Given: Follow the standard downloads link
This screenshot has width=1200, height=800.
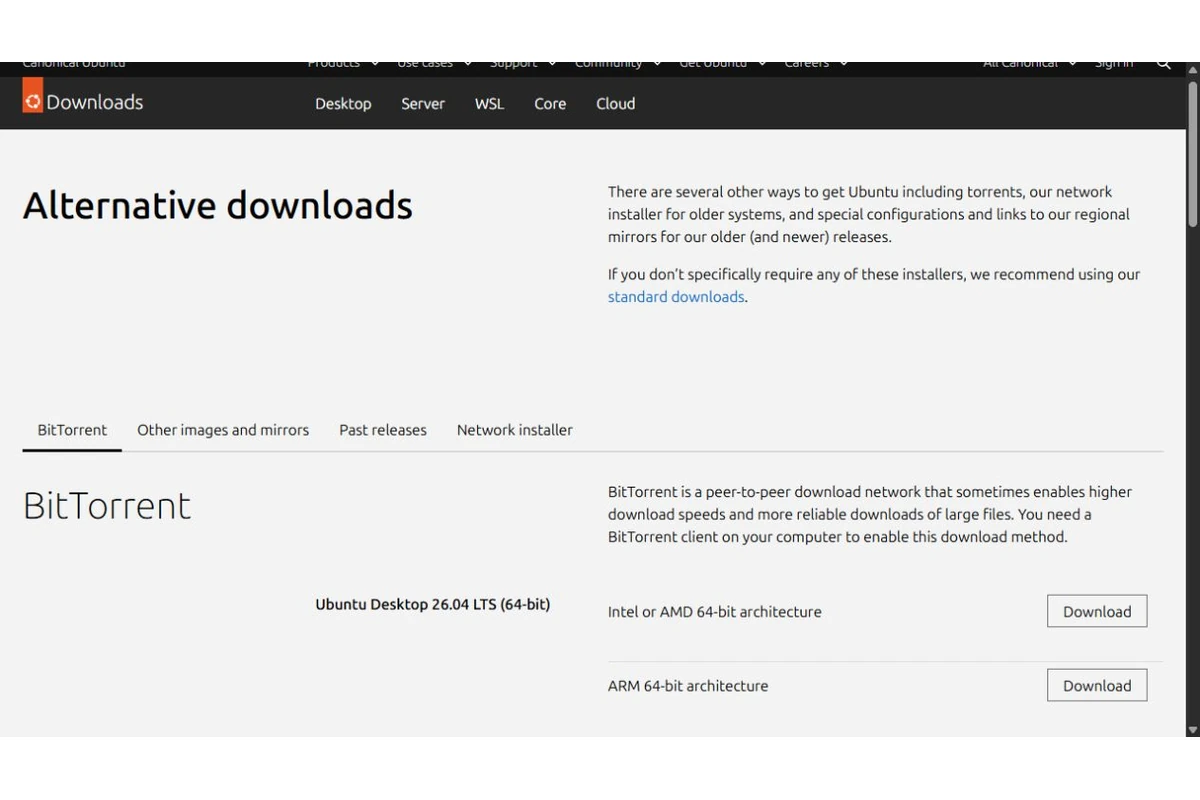Looking at the screenshot, I should click(x=676, y=297).
